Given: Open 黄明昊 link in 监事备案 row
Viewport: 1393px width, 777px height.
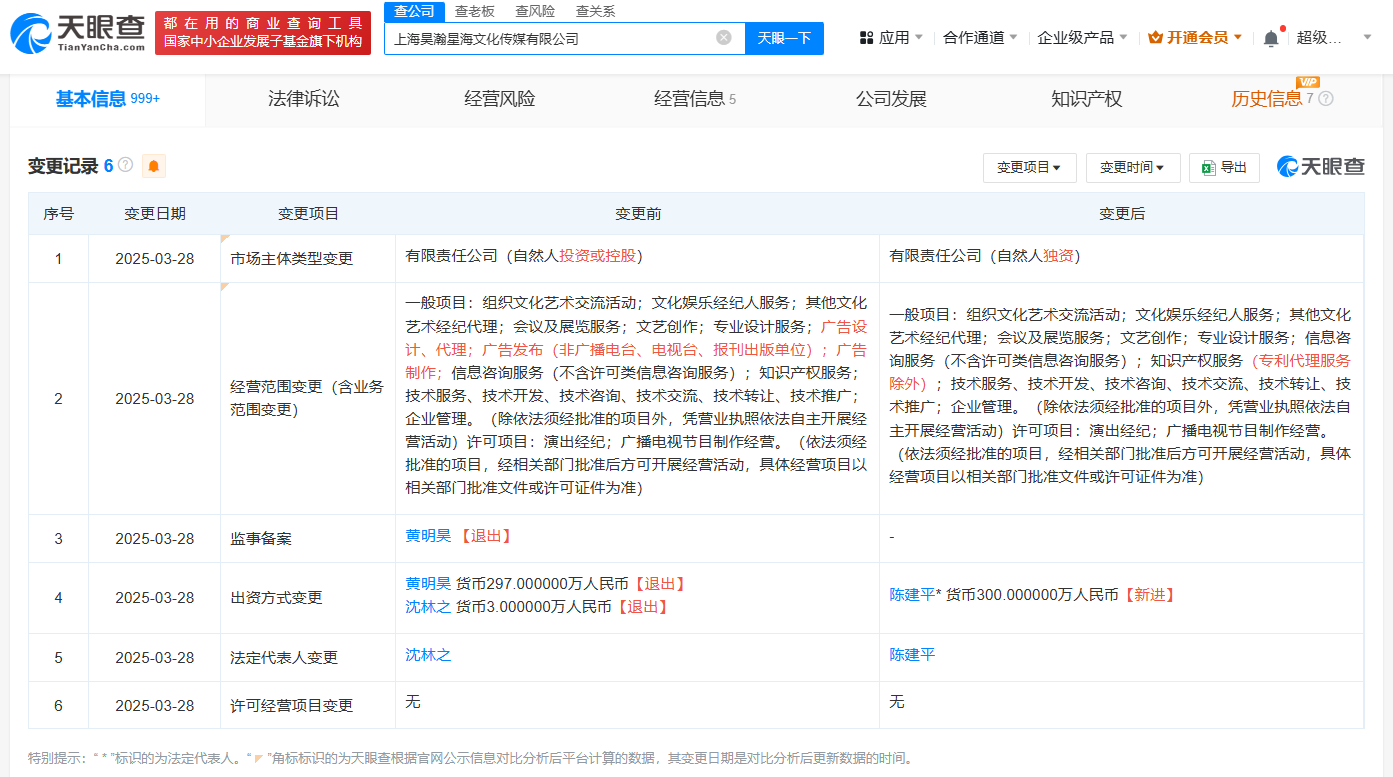Looking at the screenshot, I should point(428,536).
